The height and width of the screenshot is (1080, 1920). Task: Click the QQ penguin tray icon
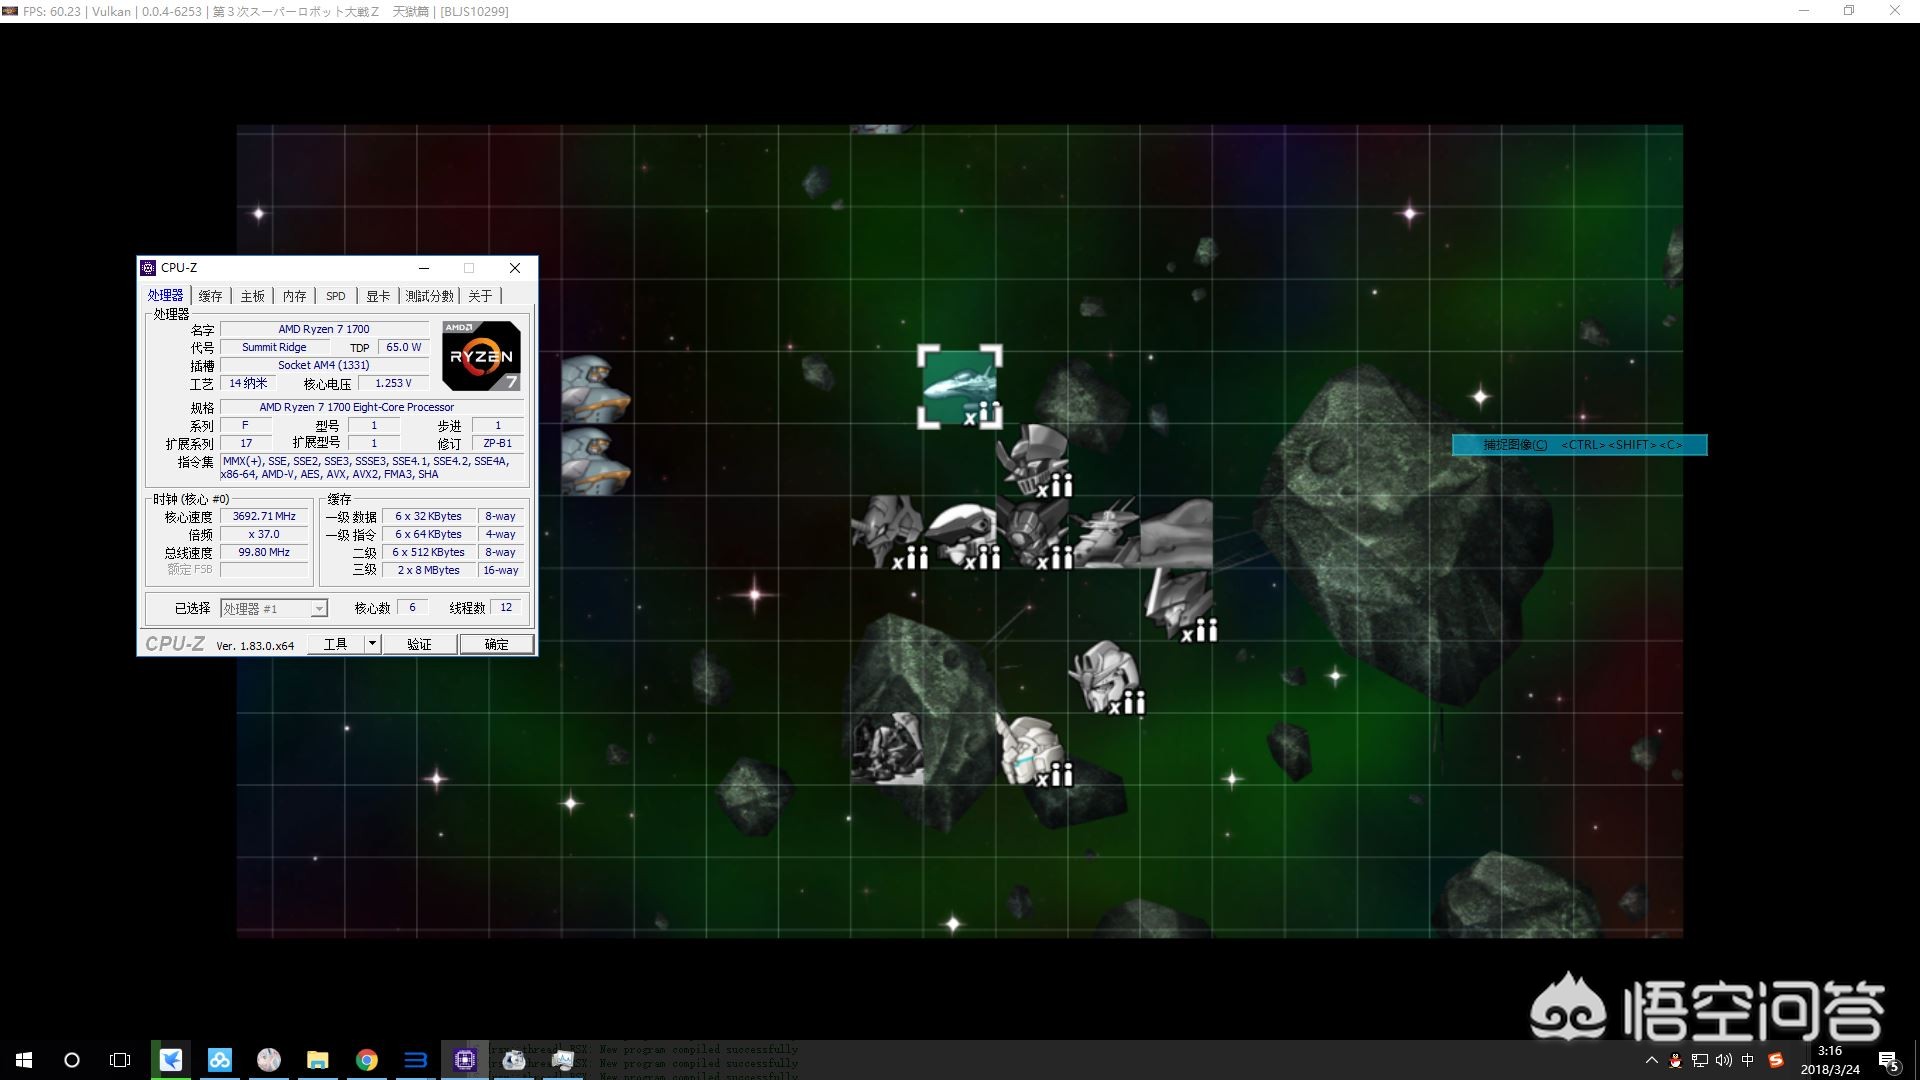[x=1675, y=1060]
